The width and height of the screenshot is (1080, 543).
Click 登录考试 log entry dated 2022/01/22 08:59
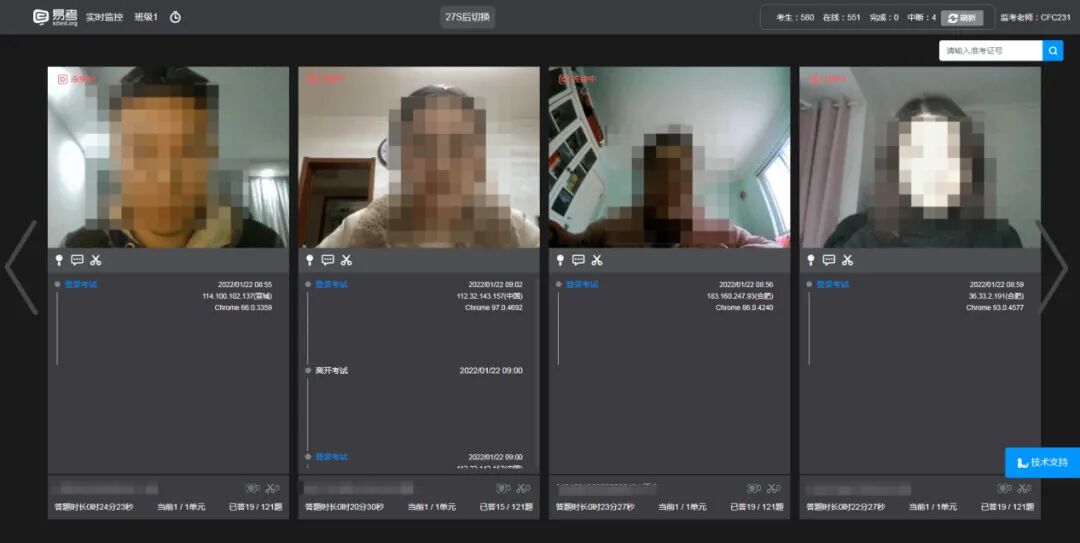click(833, 284)
